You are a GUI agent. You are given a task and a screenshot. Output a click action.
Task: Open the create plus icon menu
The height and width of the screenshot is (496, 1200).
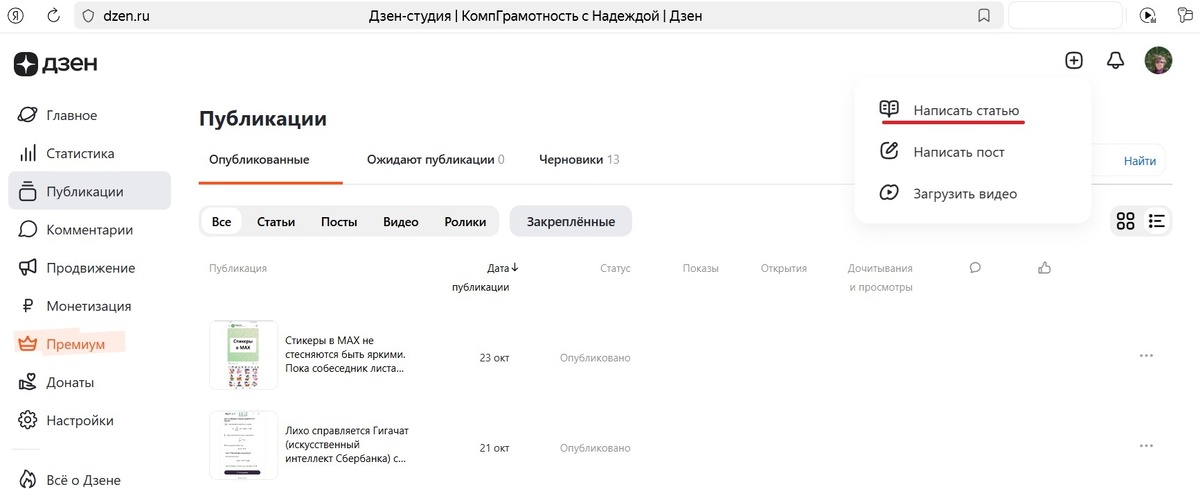pyautogui.click(x=1074, y=60)
